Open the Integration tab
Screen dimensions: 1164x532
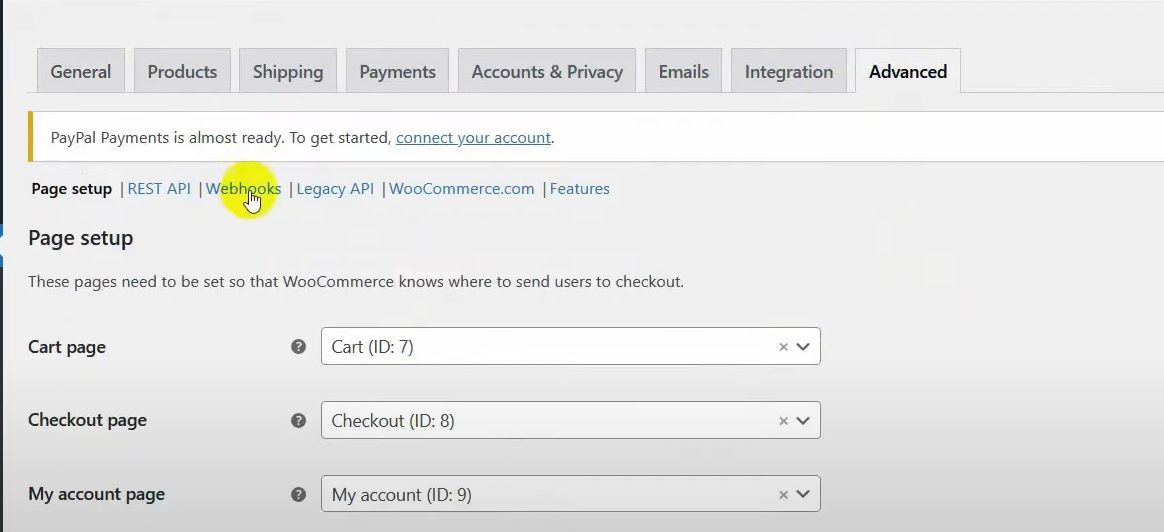pyautogui.click(x=789, y=72)
